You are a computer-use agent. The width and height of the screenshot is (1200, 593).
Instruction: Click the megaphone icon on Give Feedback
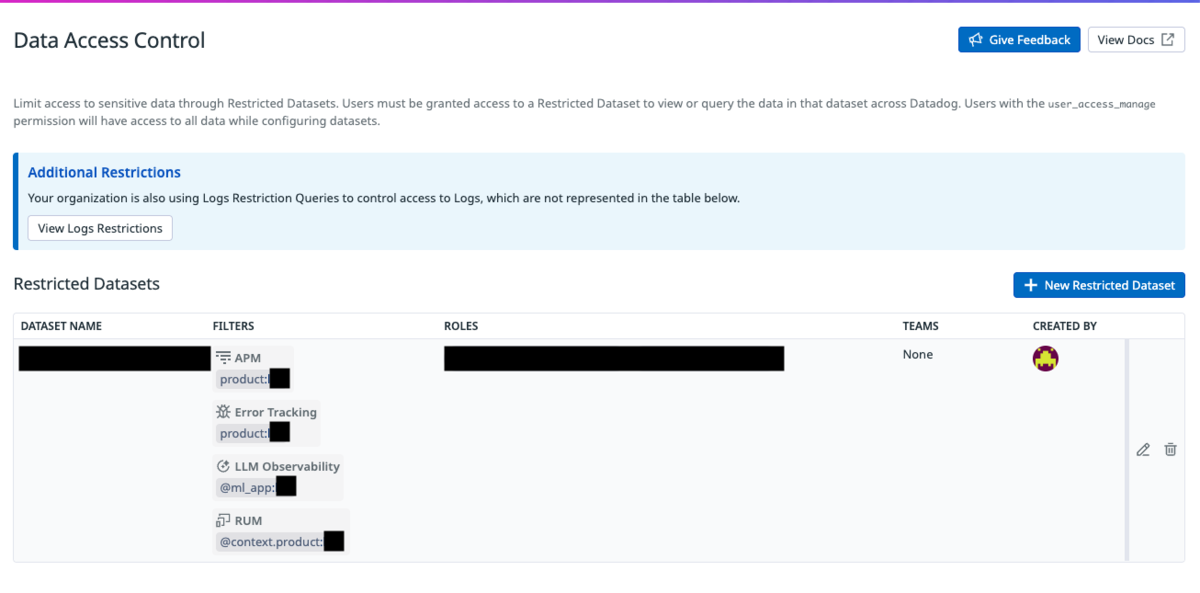click(976, 40)
